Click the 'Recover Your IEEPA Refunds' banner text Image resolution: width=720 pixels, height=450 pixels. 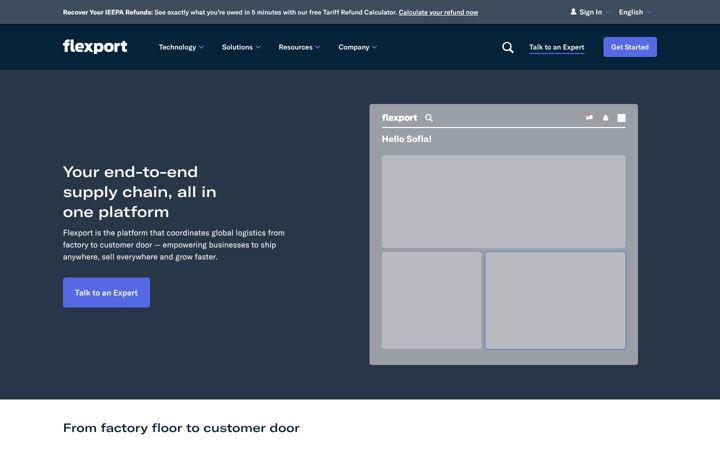[107, 12]
